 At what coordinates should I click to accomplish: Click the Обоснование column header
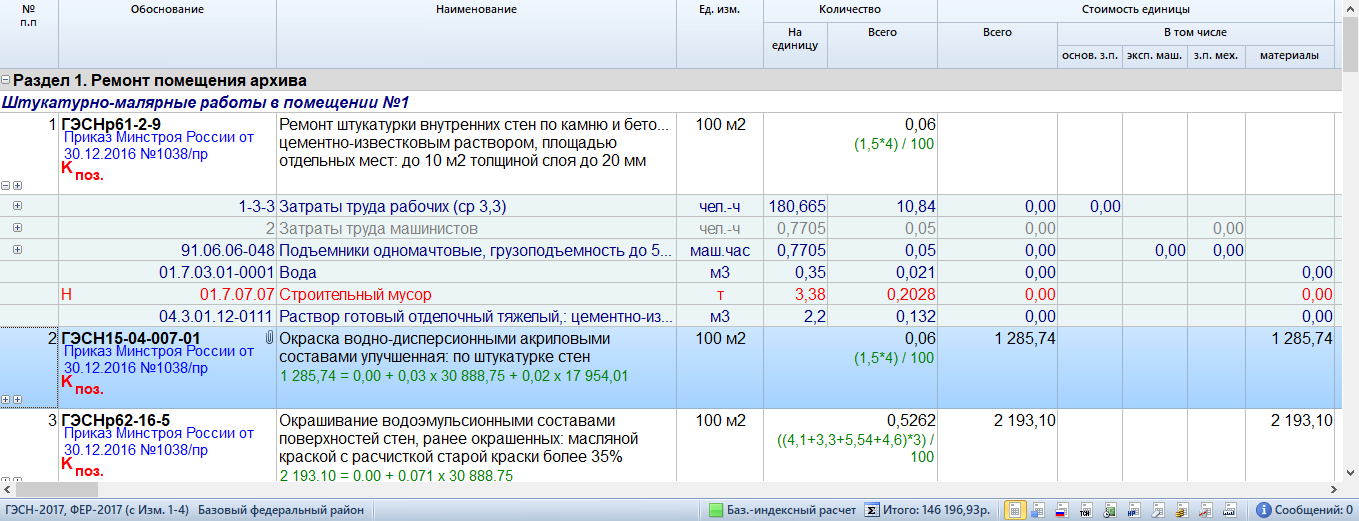tap(167, 9)
